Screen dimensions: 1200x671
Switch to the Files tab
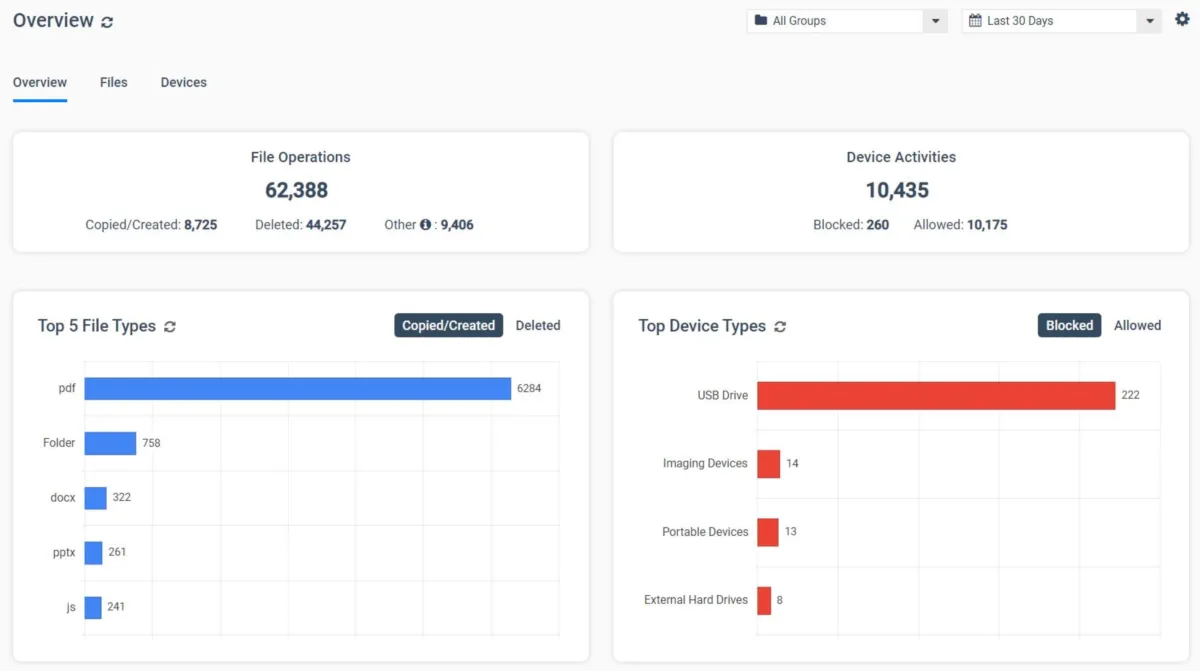[x=114, y=82]
